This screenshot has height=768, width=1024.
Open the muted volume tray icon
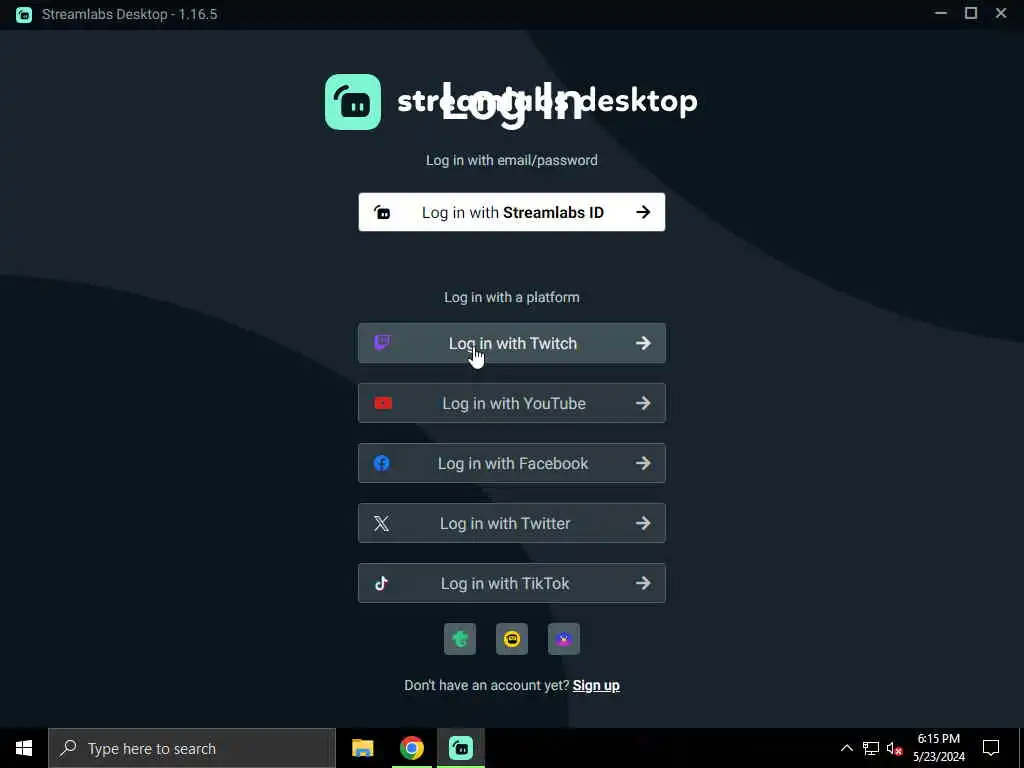(894, 748)
